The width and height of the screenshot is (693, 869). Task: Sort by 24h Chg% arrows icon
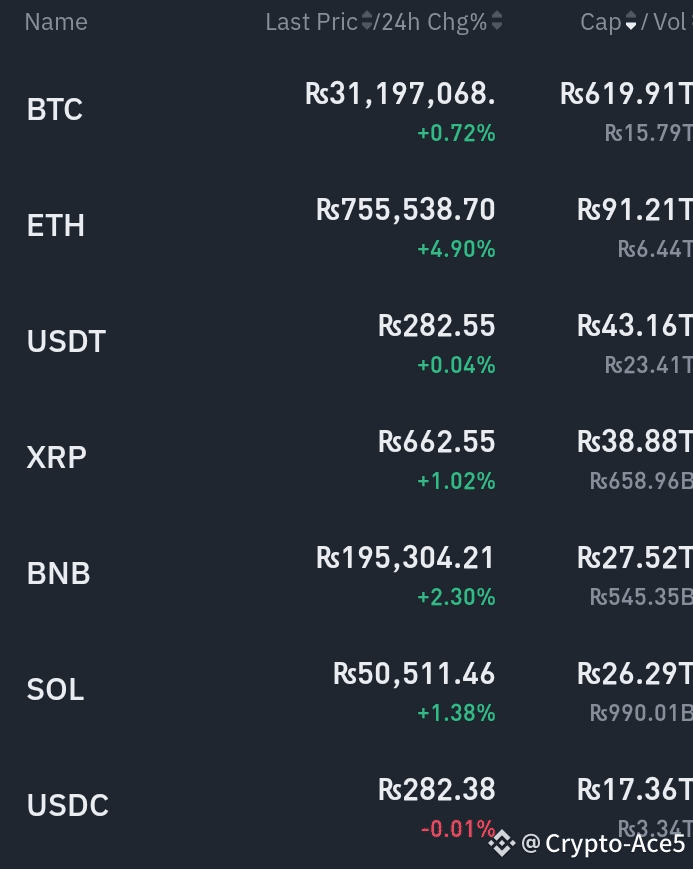[x=497, y=21]
